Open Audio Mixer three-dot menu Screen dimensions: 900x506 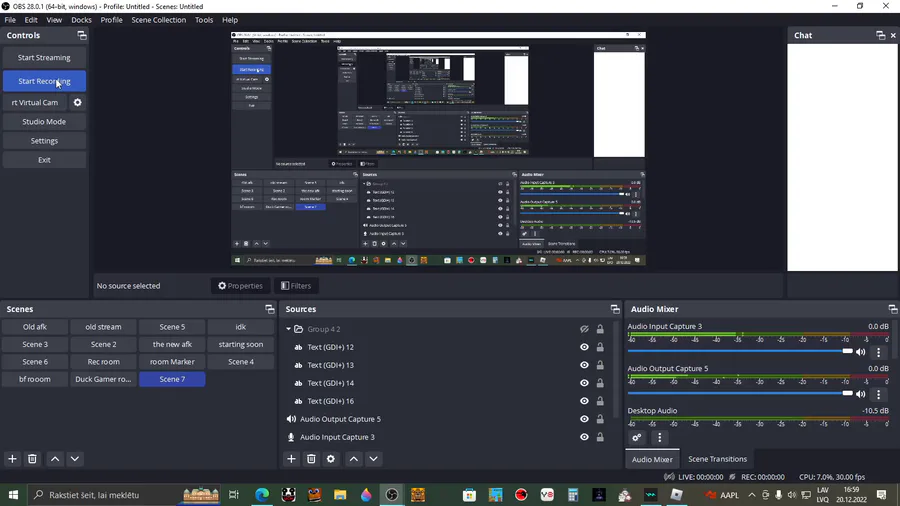point(660,438)
